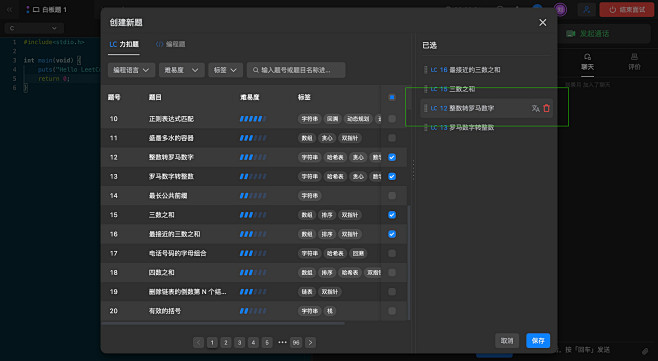Click the 动态规划 tag on problem 10
The width and height of the screenshot is (658, 361).
tap(358, 119)
